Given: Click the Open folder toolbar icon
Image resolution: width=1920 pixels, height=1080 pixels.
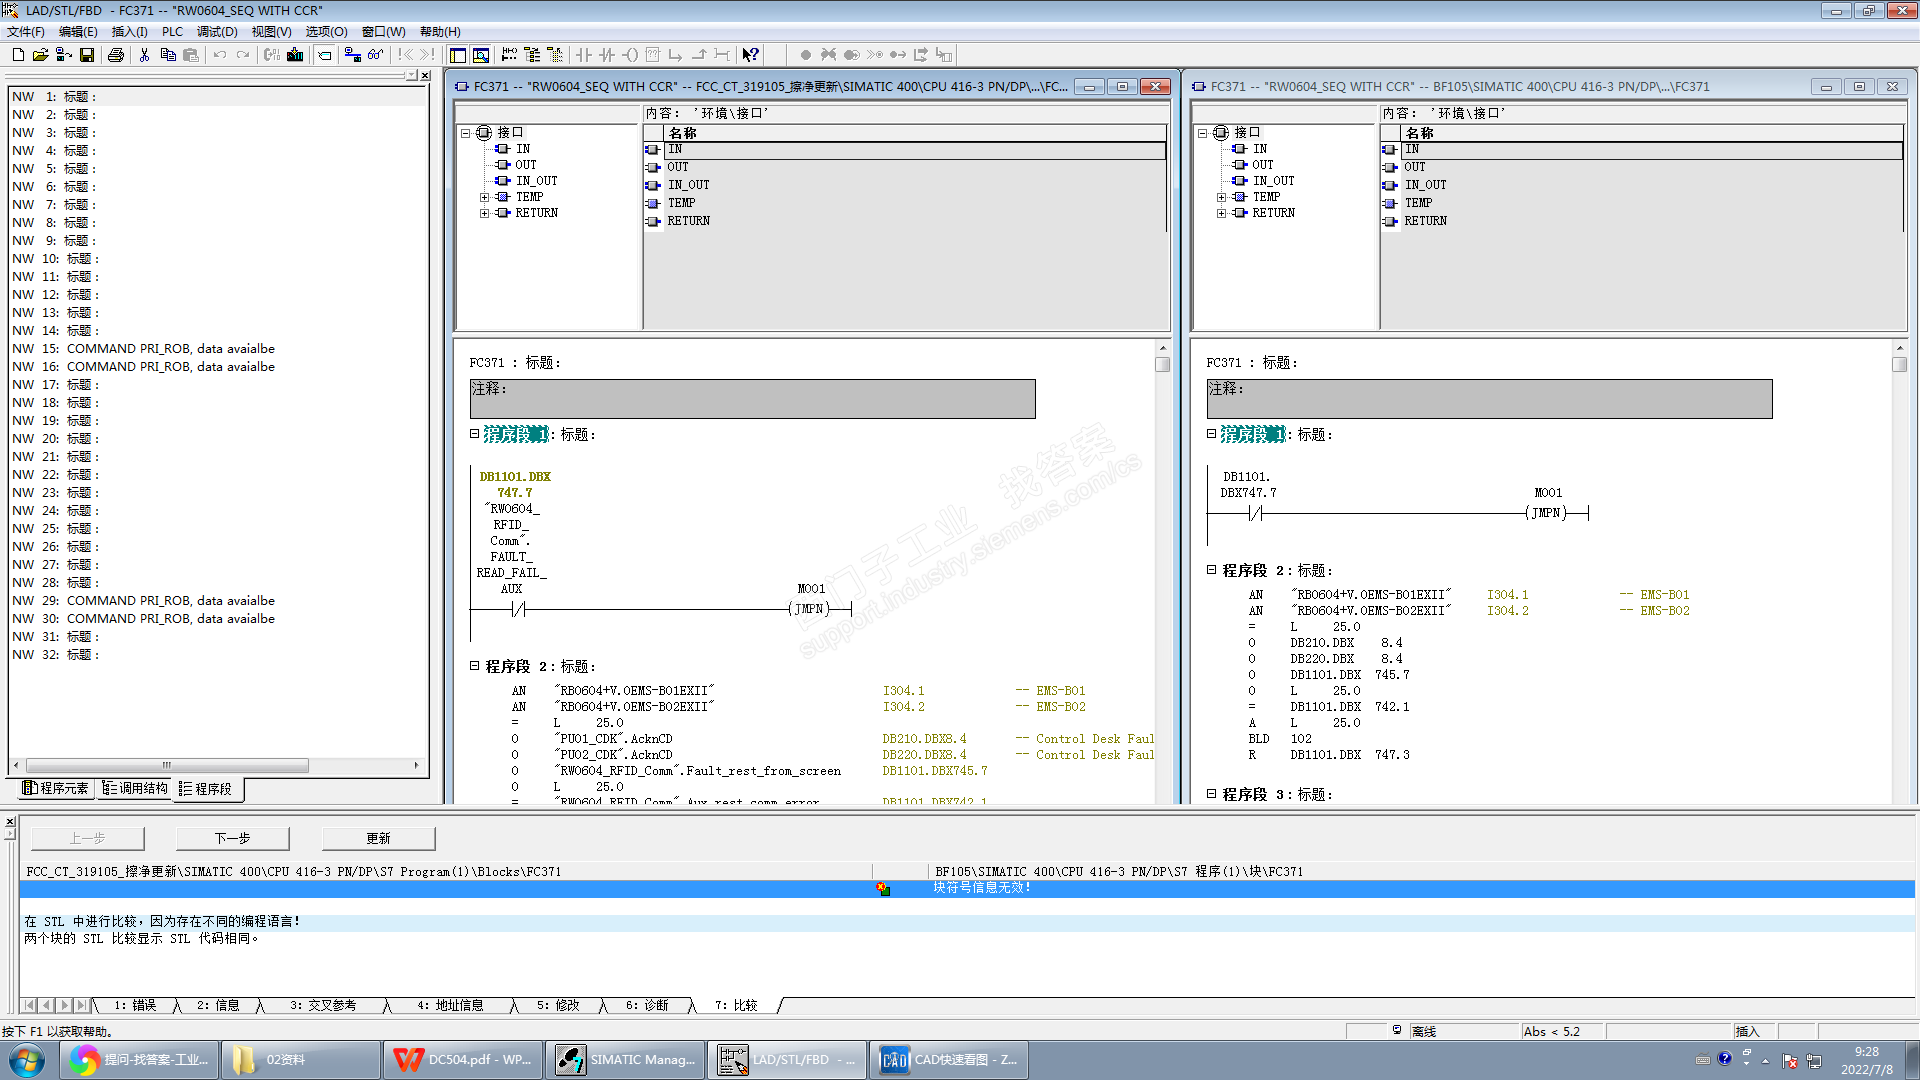Looking at the screenshot, I should coord(40,55).
